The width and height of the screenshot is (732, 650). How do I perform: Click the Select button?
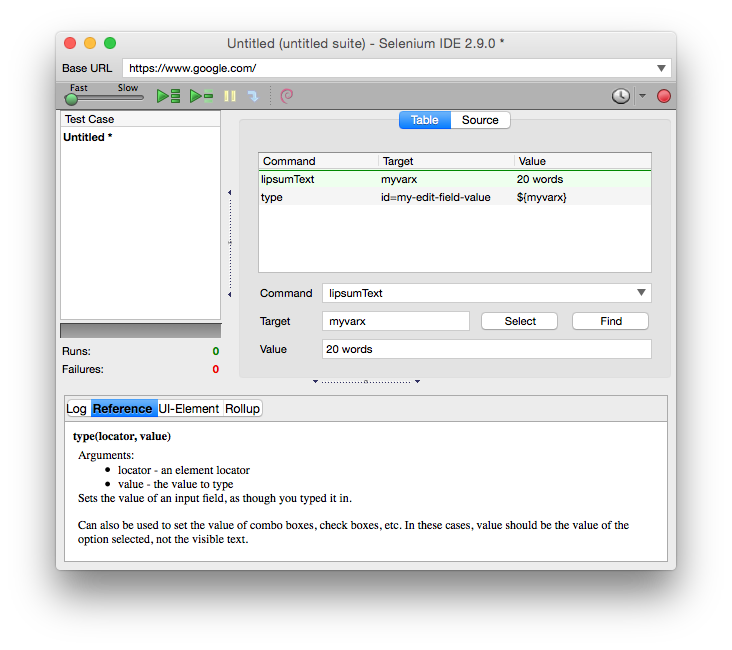pyautogui.click(x=520, y=321)
